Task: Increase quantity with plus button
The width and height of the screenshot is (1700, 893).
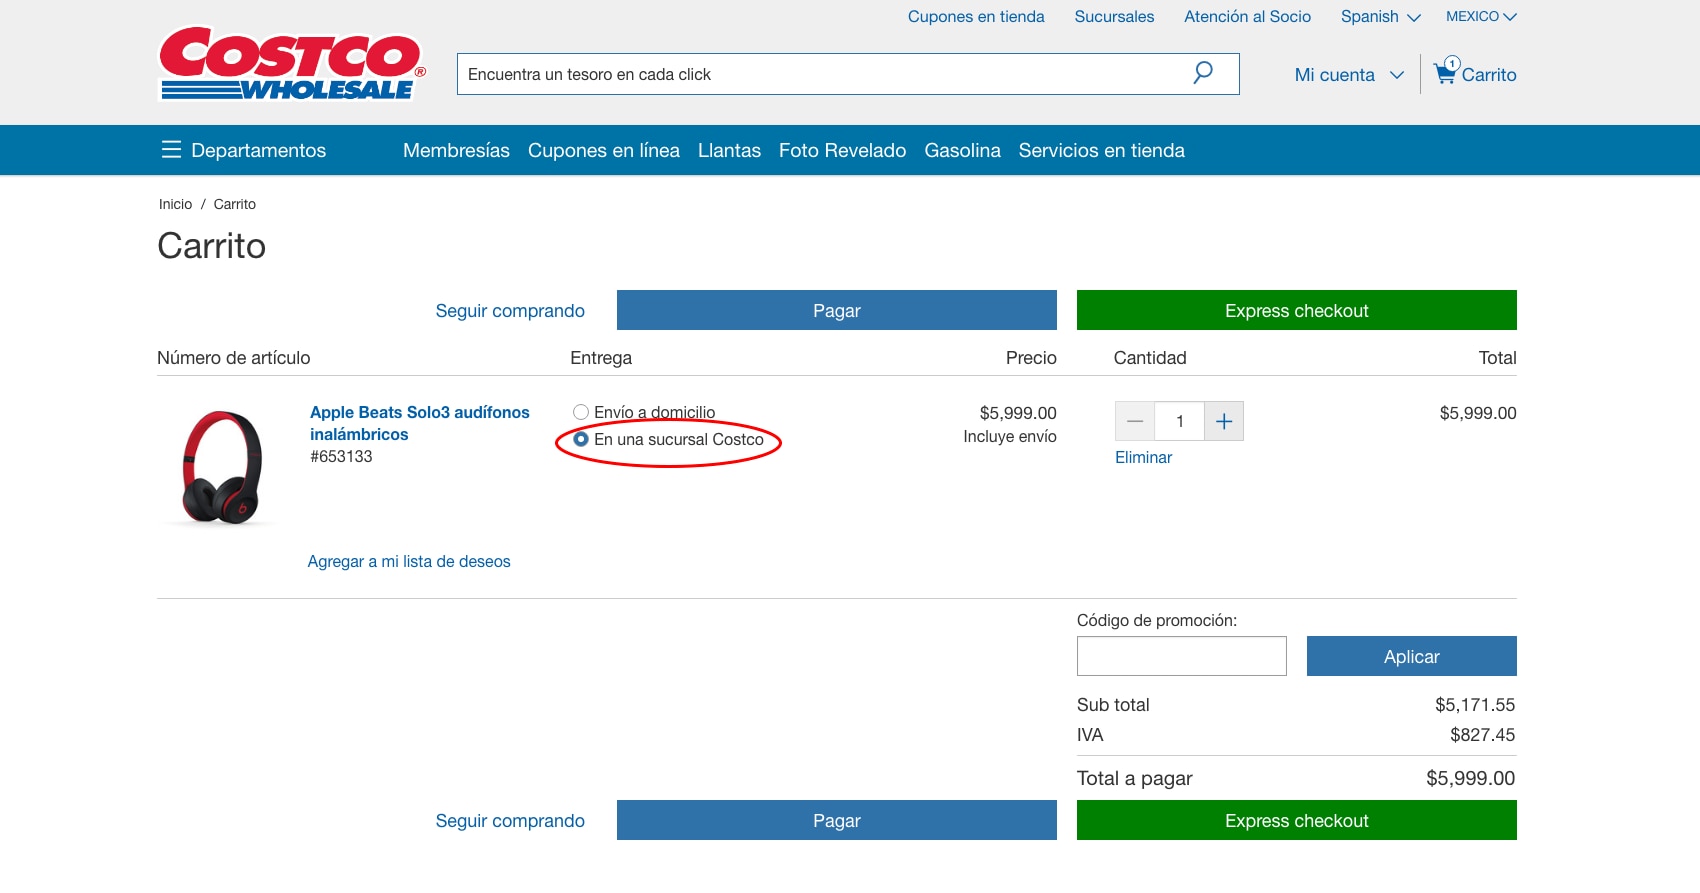Action: click(1224, 421)
